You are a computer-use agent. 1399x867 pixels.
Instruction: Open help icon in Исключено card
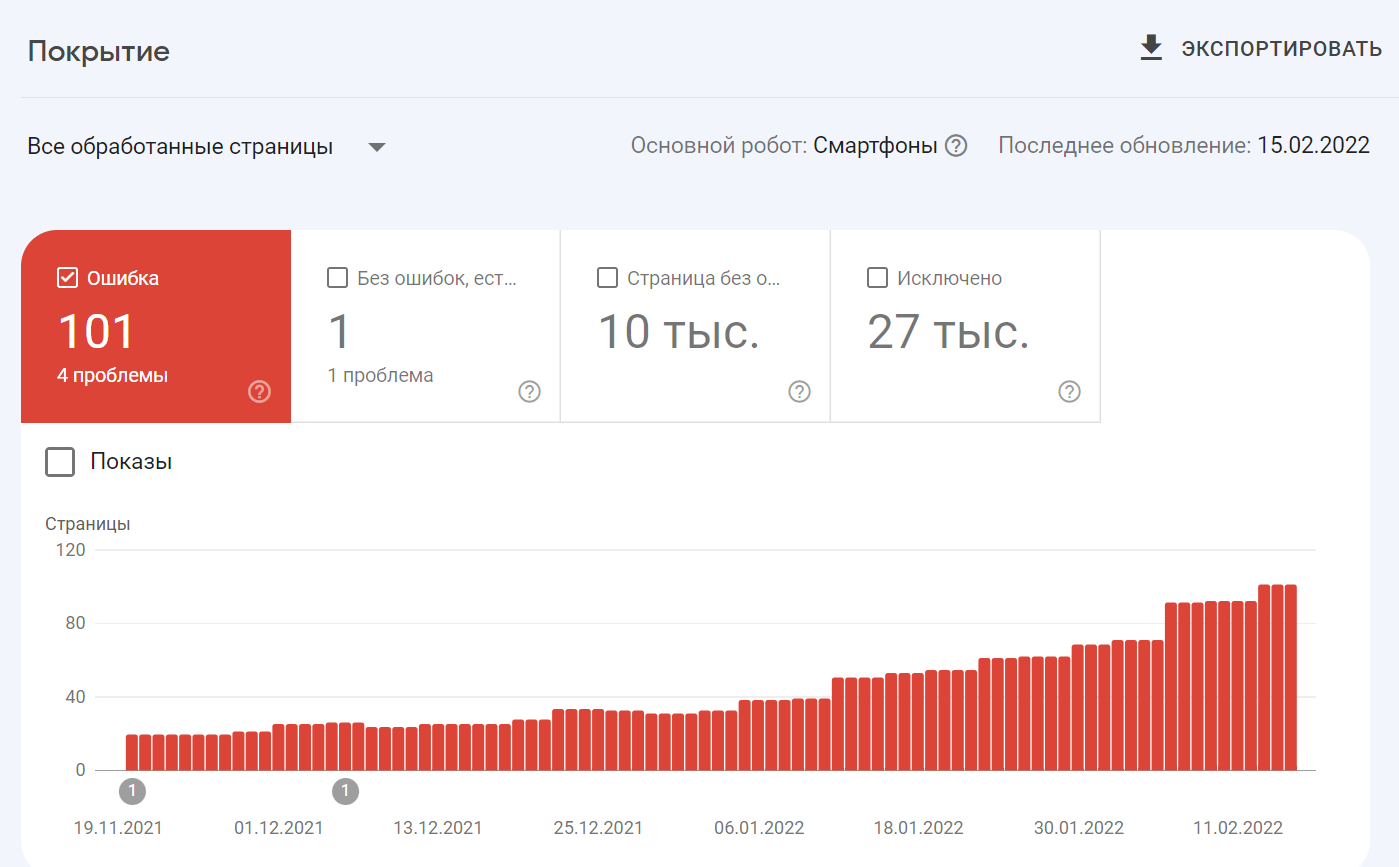click(x=1069, y=392)
